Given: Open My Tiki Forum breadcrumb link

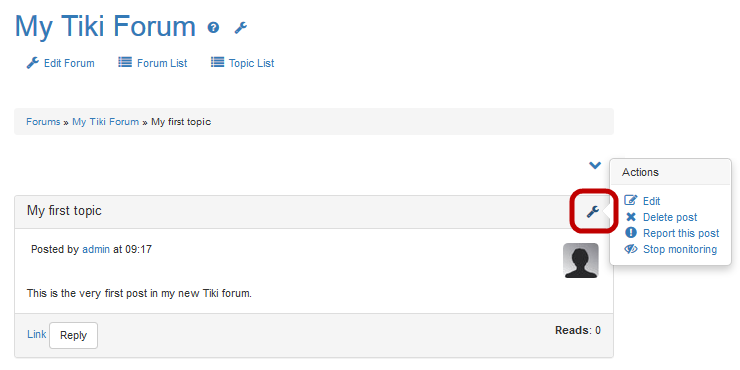Looking at the screenshot, I should coord(105,122).
